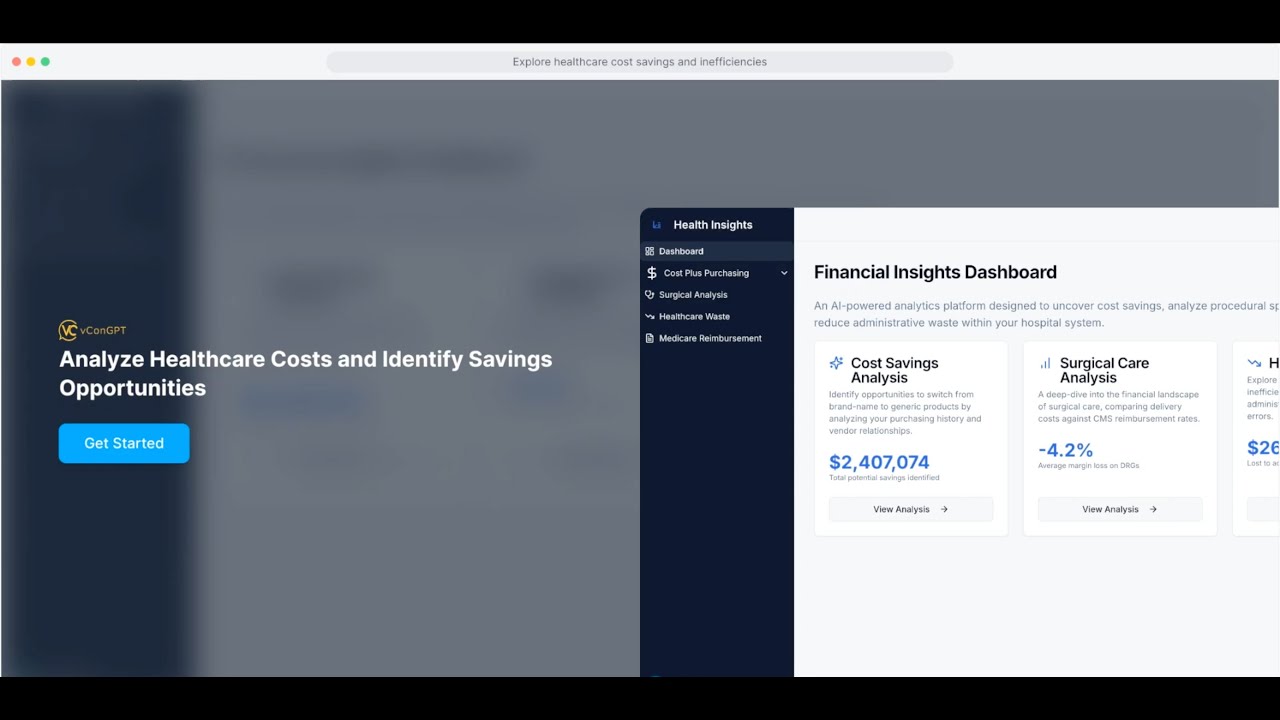Click the address bar reading Explore healthcare cost savings
This screenshot has width=1280, height=720.
640,62
